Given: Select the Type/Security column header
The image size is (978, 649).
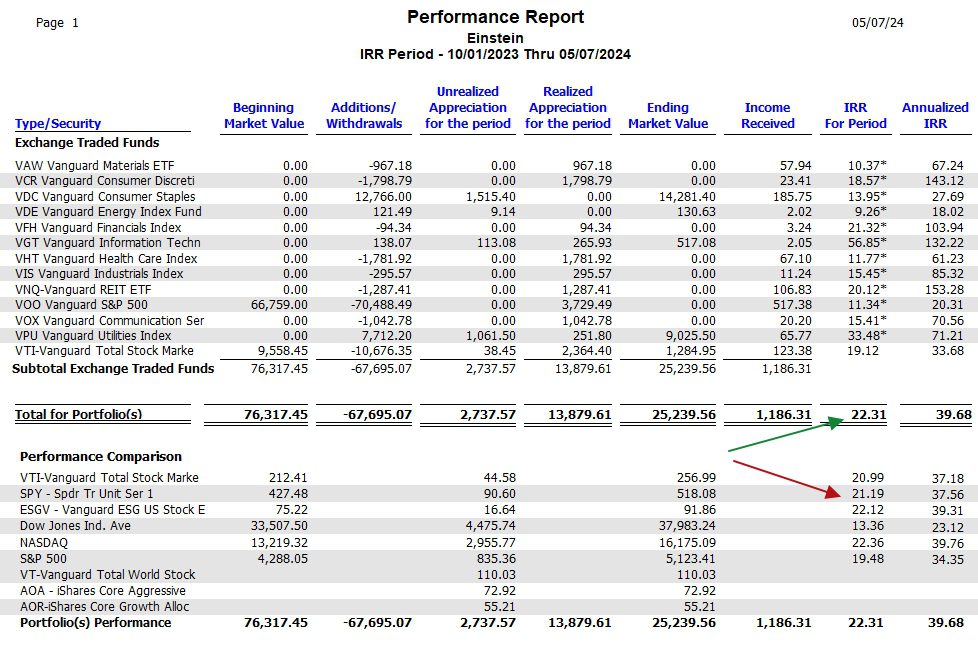Looking at the screenshot, I should pyautogui.click(x=58, y=123).
